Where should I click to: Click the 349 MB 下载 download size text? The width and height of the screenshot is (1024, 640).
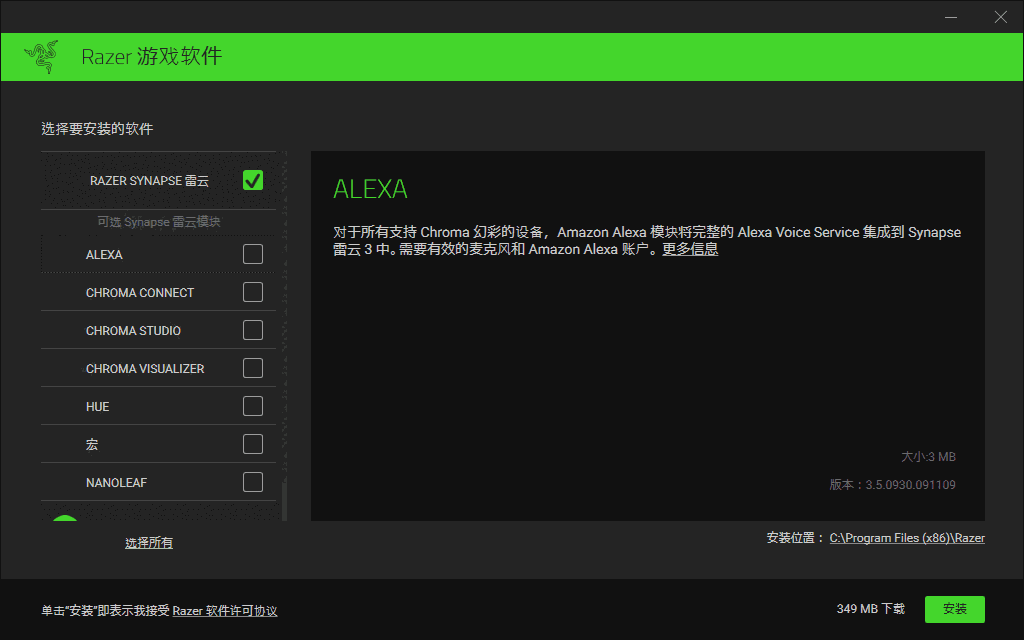(871, 609)
